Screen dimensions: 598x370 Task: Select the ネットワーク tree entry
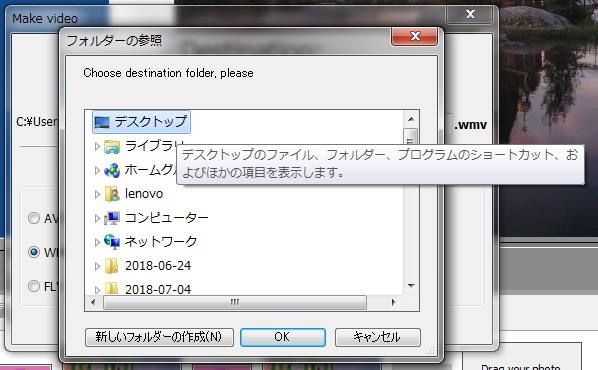click(x=161, y=242)
